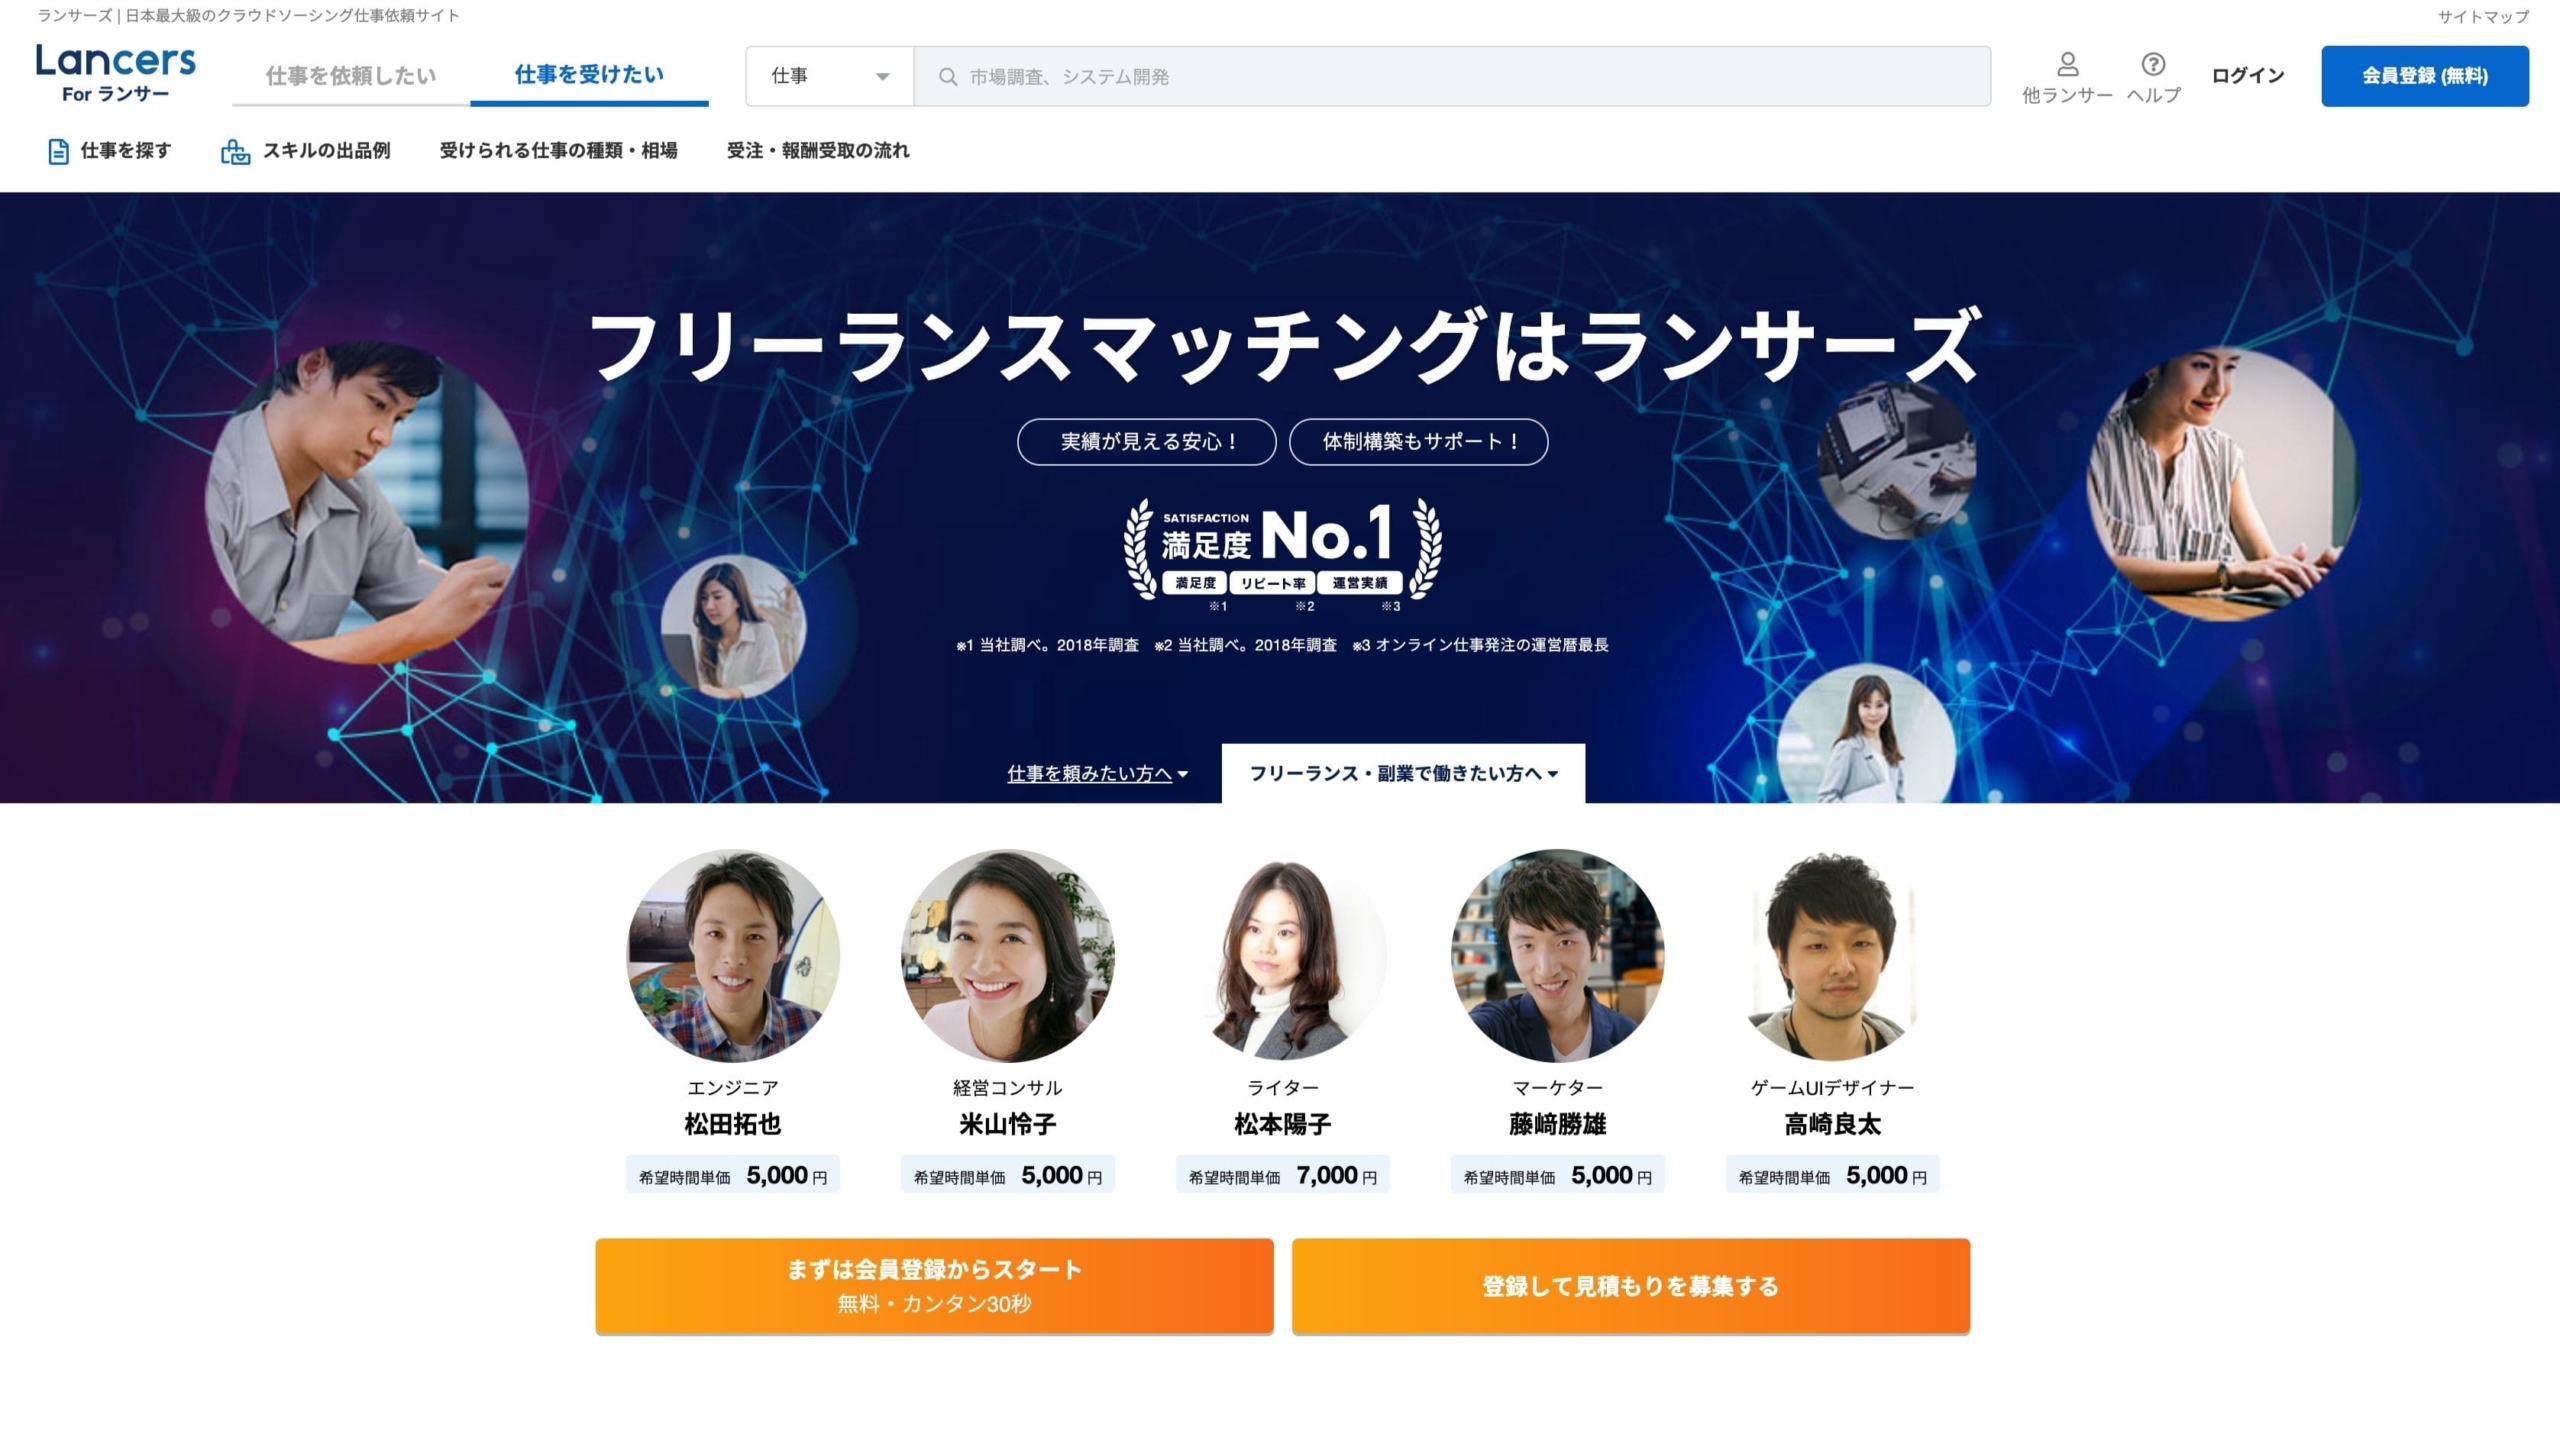Click the 会員登録 (無料) button

(2425, 76)
